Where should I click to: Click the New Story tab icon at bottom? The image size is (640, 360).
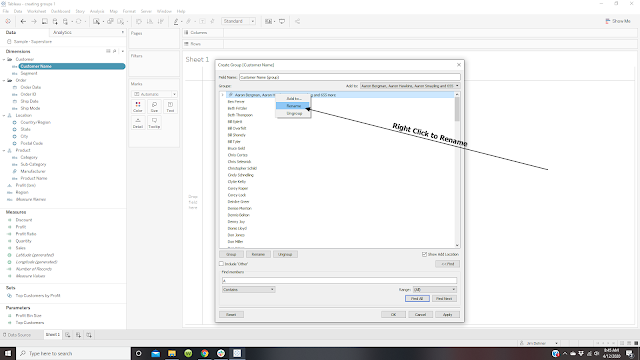89,335
